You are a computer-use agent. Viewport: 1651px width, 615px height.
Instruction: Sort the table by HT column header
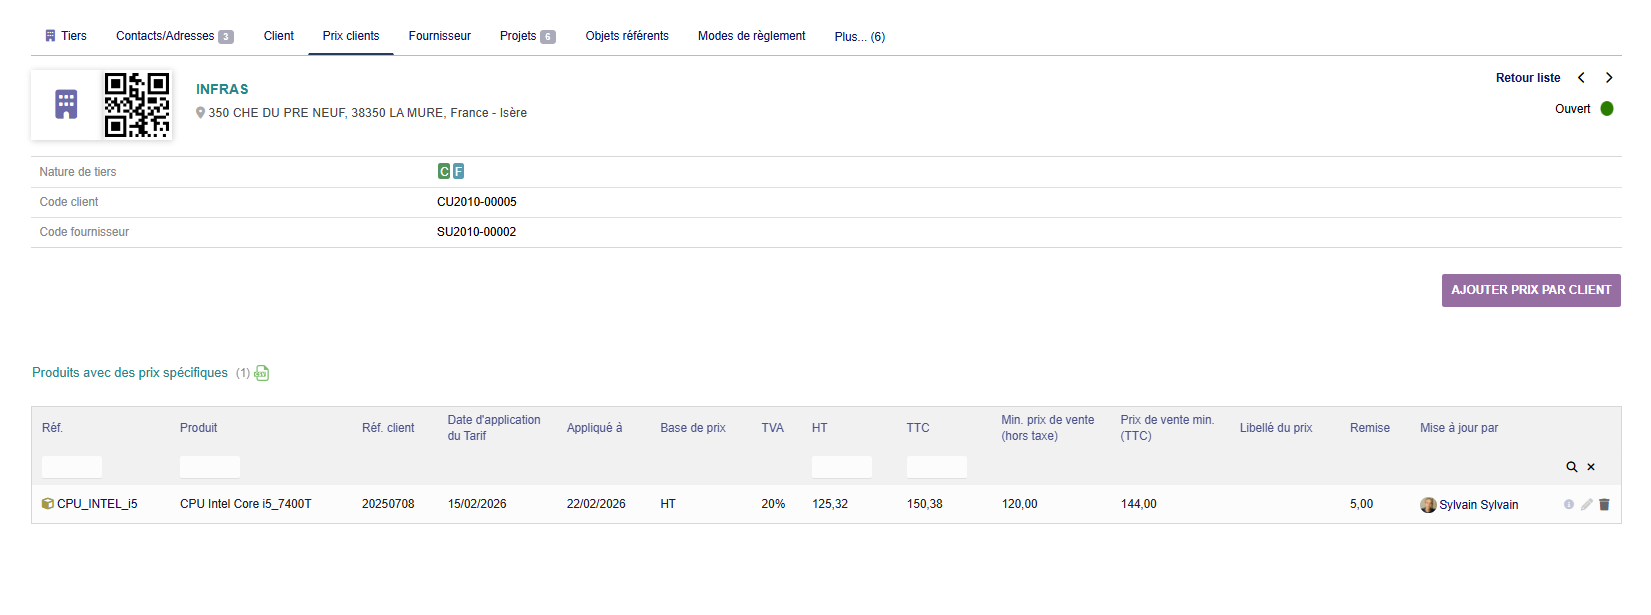click(x=819, y=428)
